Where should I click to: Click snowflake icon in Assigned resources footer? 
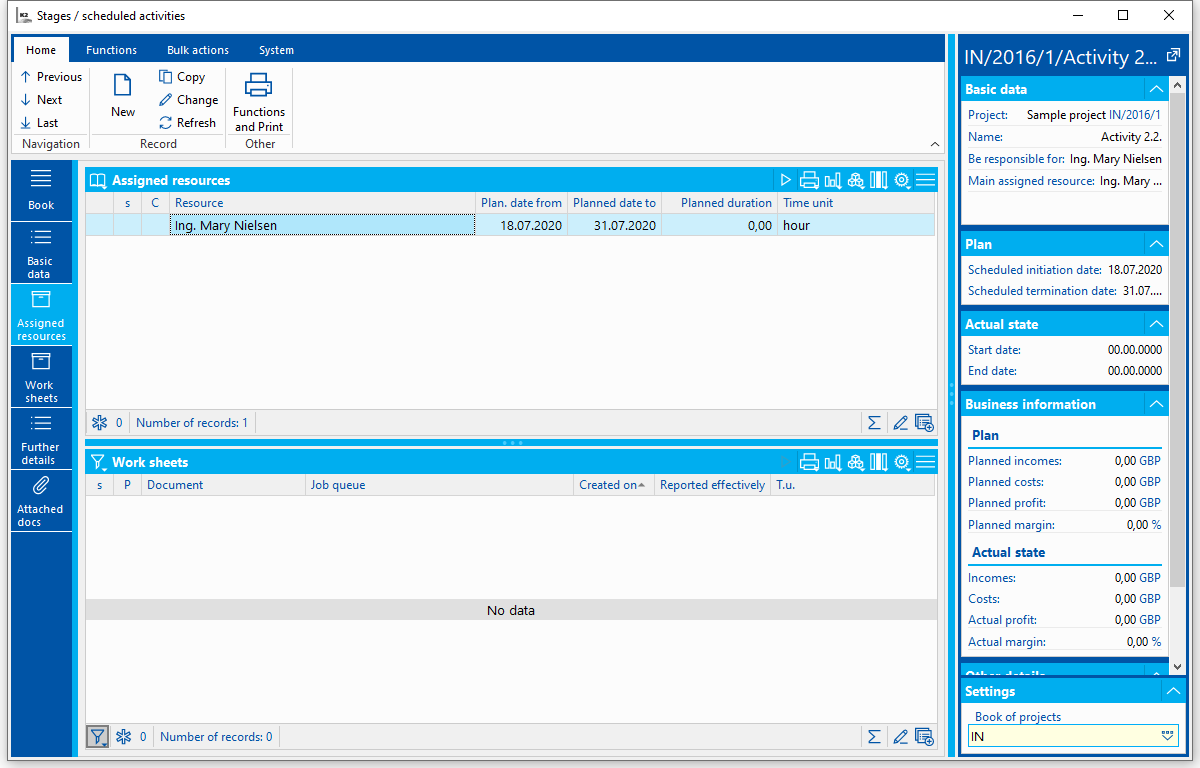(x=99, y=423)
